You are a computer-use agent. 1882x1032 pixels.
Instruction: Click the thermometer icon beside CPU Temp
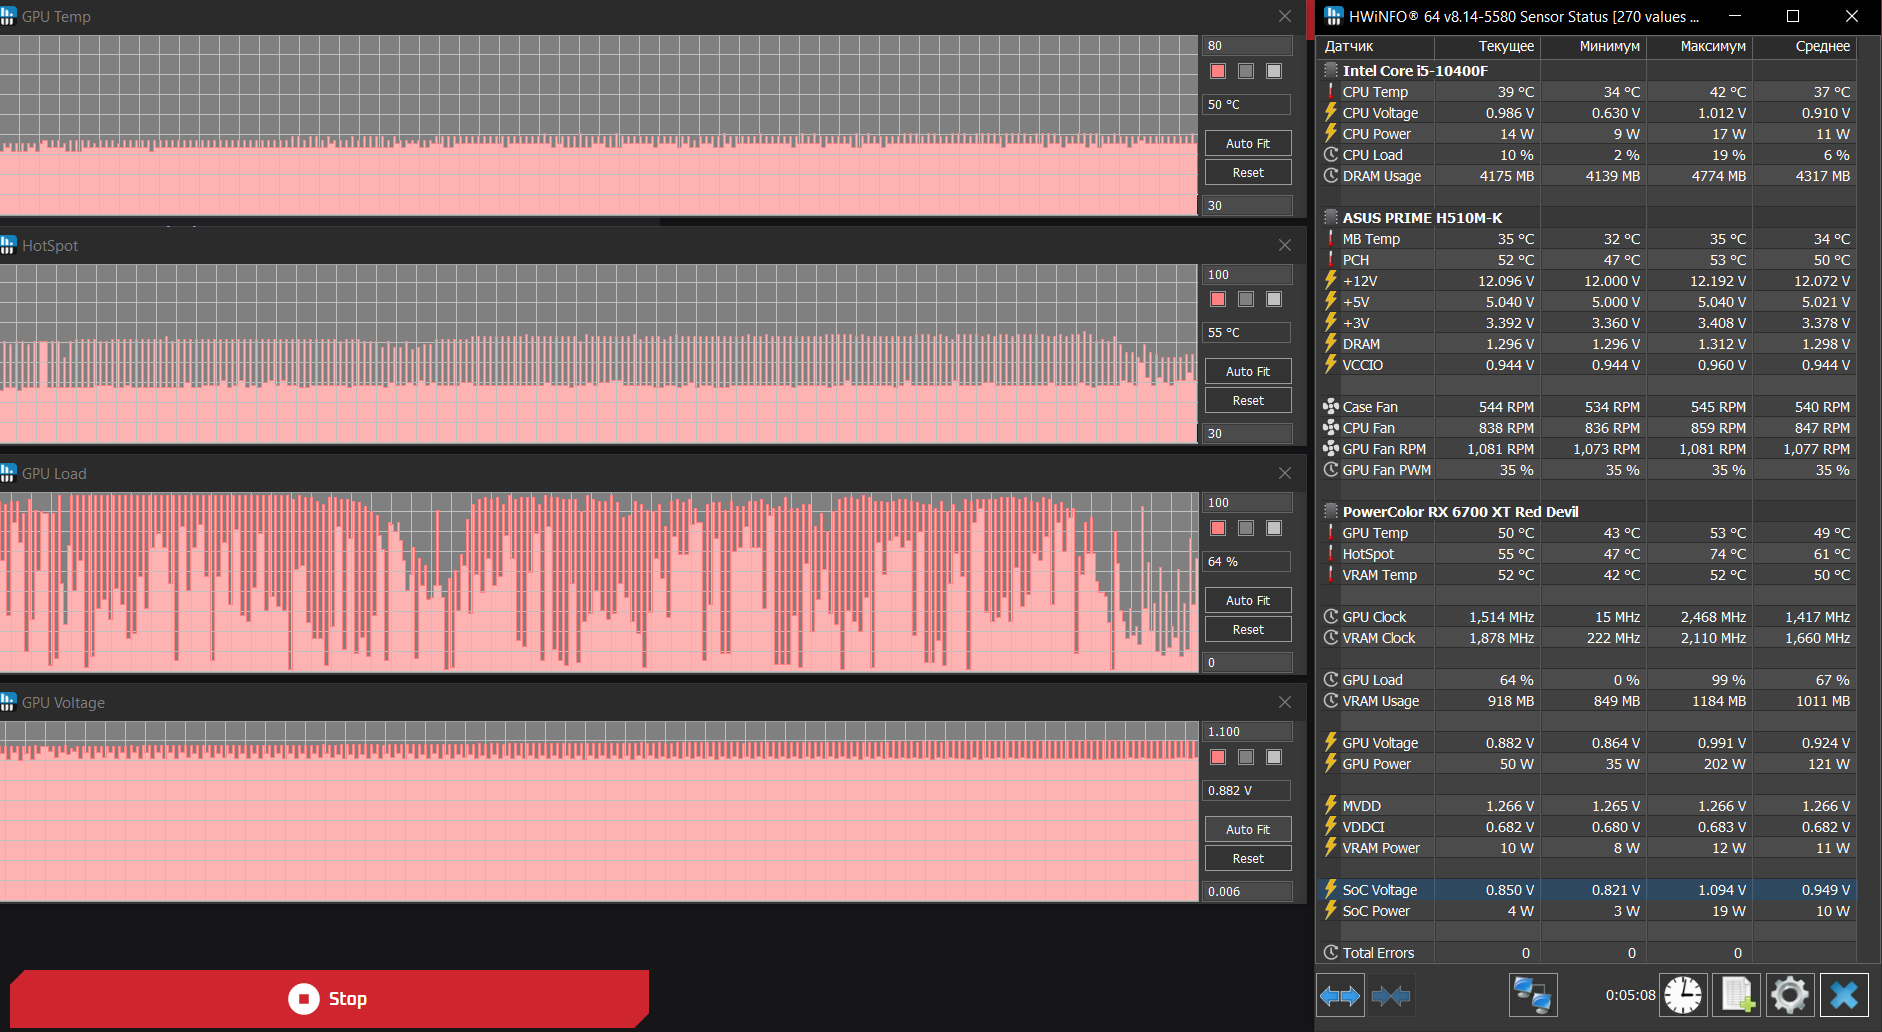(1331, 92)
